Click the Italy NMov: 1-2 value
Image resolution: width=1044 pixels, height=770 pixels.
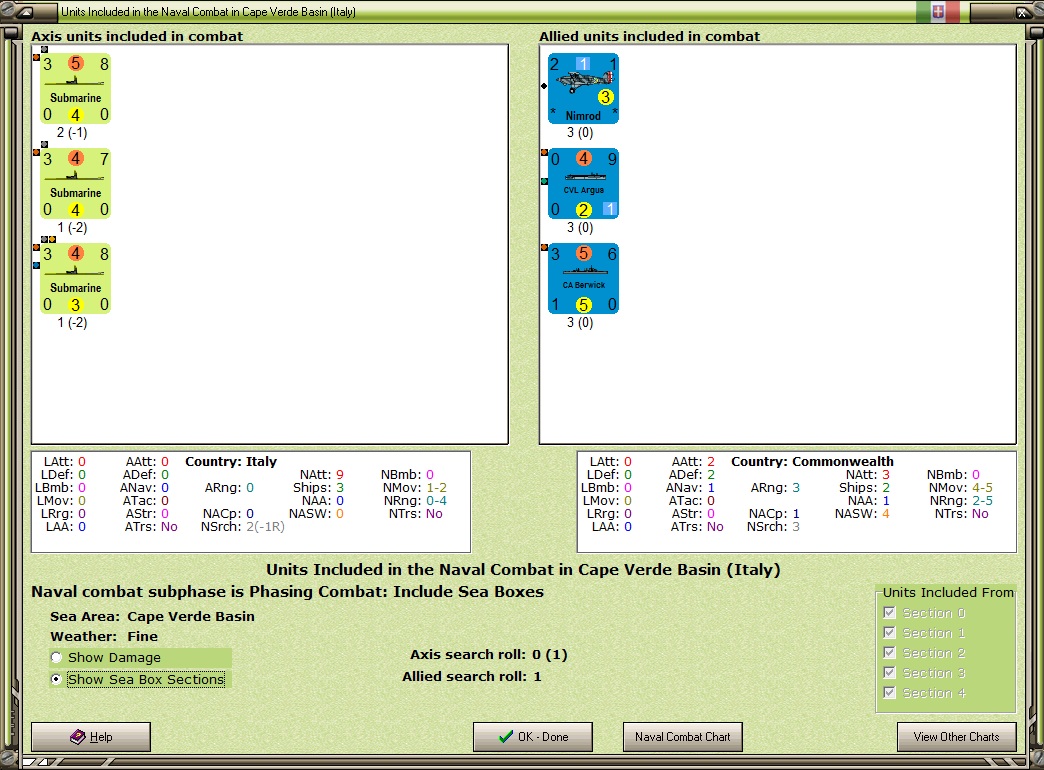(415, 488)
